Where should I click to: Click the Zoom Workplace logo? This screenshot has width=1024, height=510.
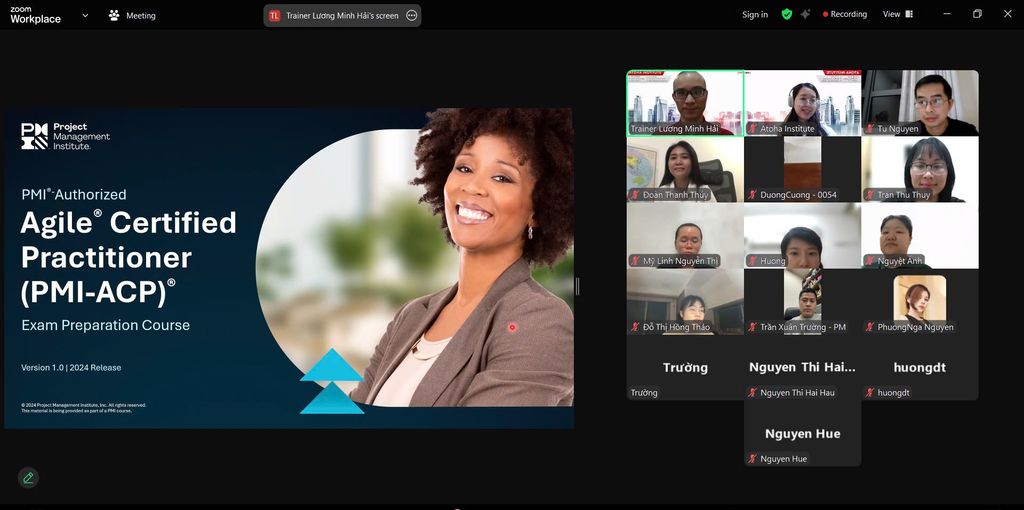pos(35,15)
